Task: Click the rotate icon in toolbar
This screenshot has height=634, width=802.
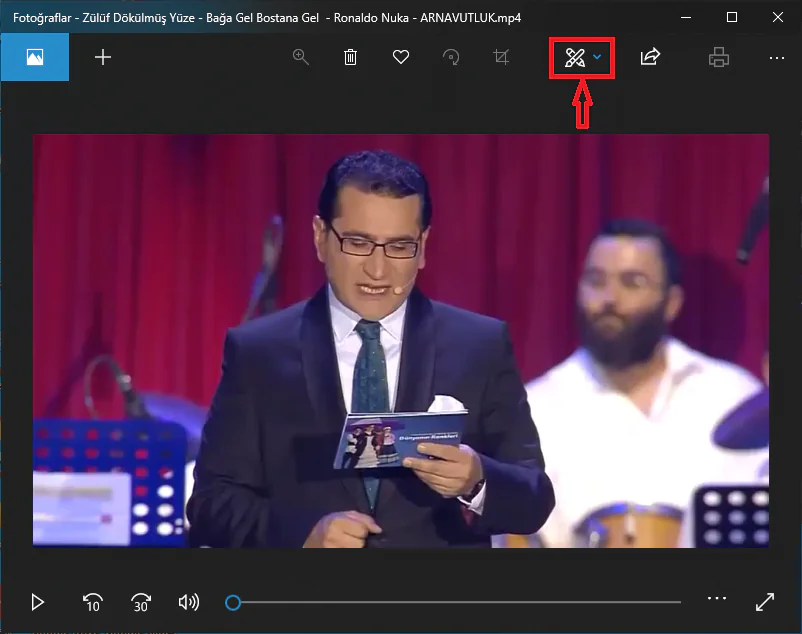Action: click(x=451, y=57)
